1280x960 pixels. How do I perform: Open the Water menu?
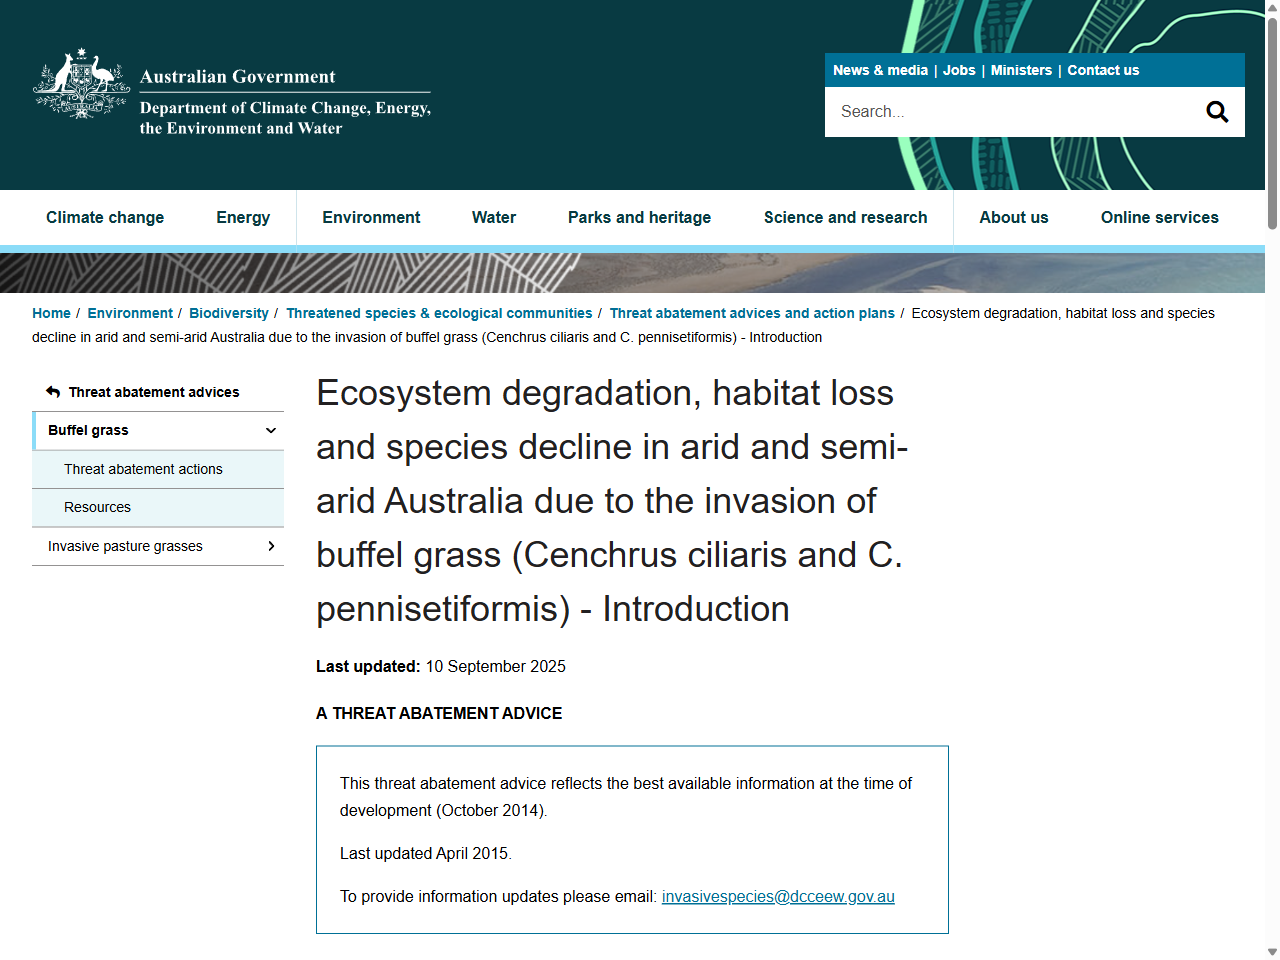point(494,218)
